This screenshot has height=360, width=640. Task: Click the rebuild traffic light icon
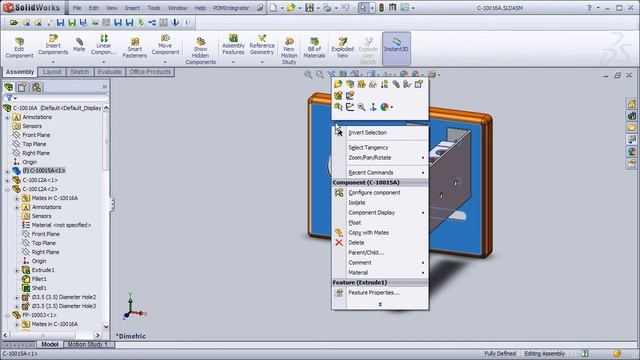coord(381,8)
